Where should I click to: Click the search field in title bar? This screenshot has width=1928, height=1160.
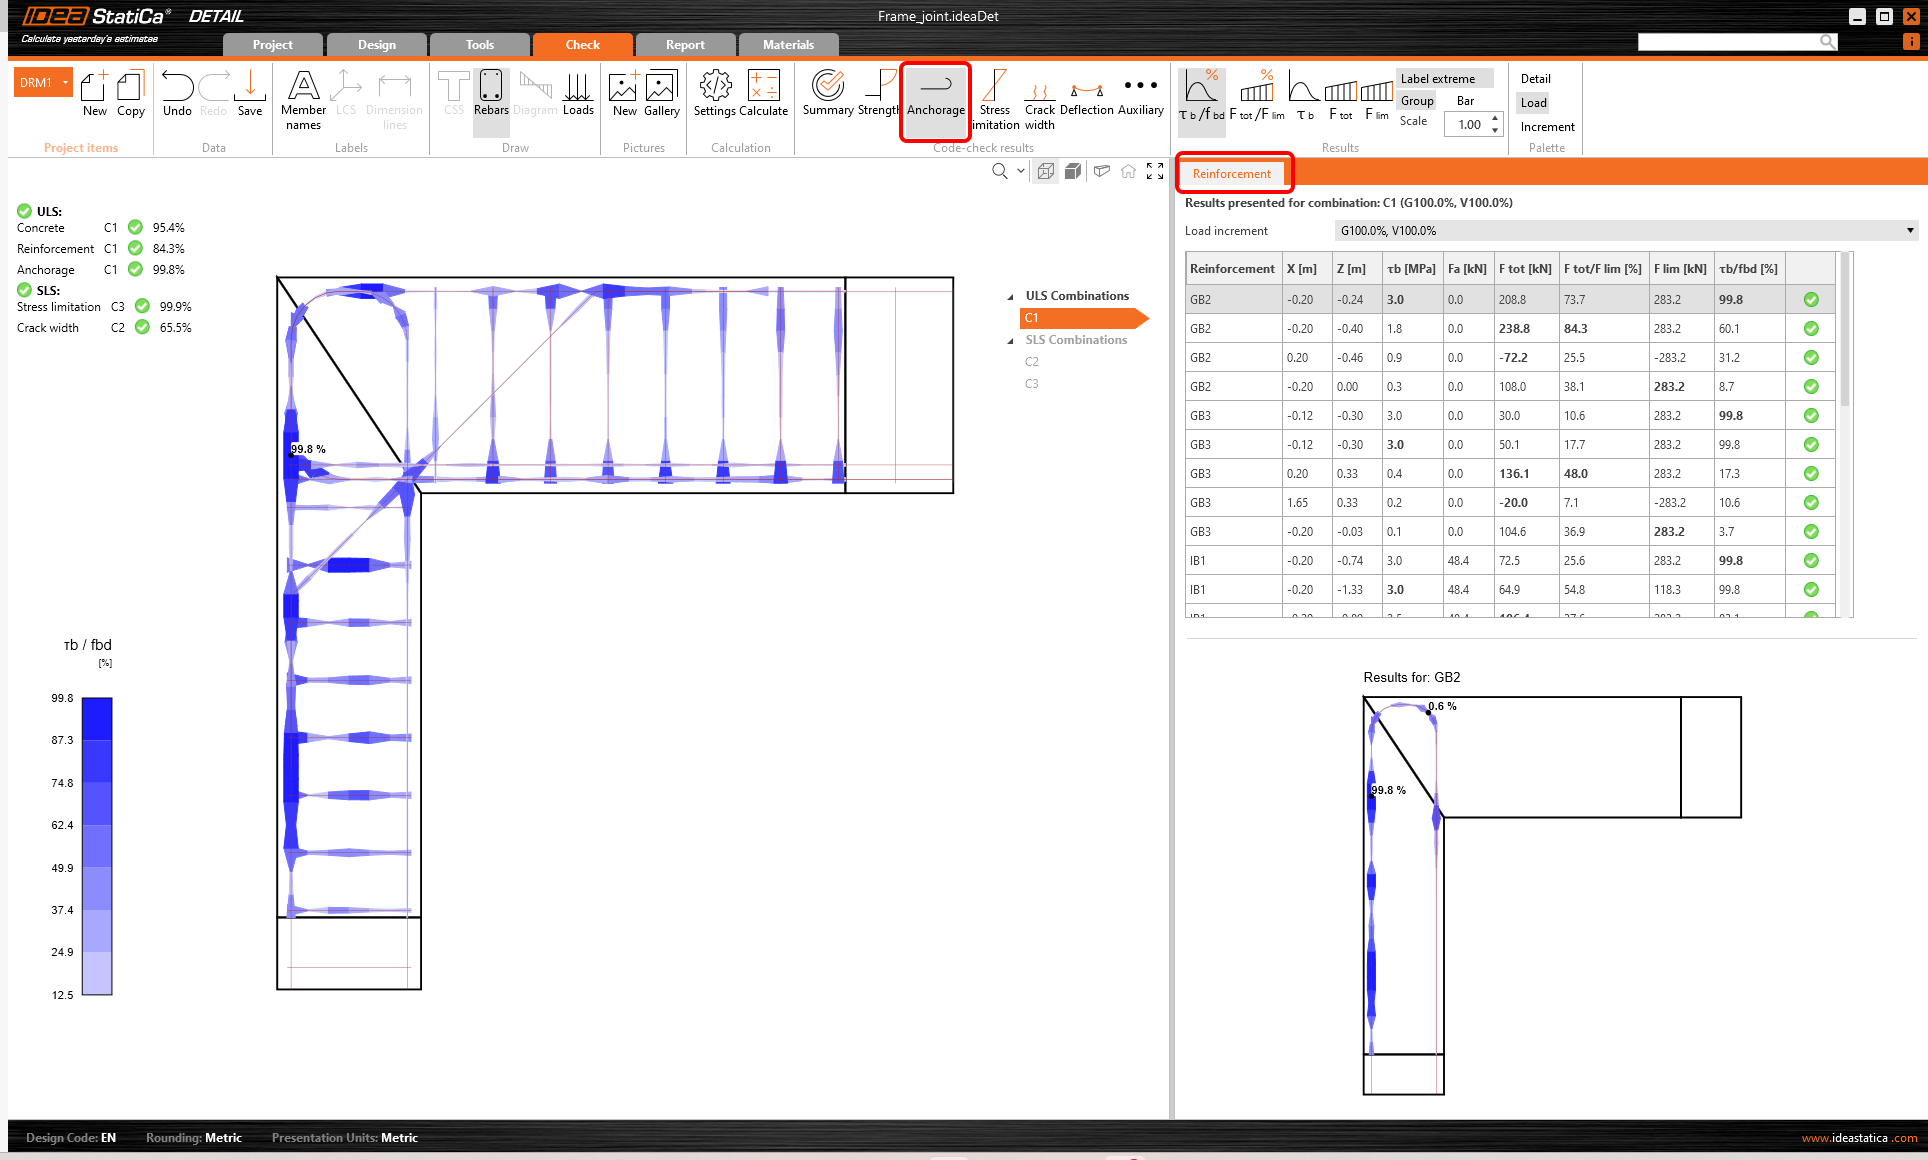pos(1728,42)
